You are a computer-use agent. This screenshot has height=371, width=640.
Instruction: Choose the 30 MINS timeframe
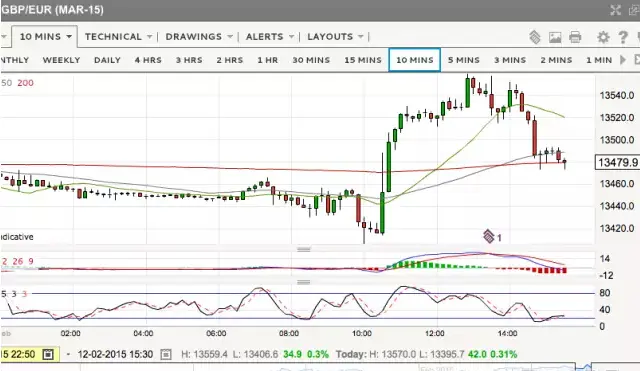coord(311,60)
